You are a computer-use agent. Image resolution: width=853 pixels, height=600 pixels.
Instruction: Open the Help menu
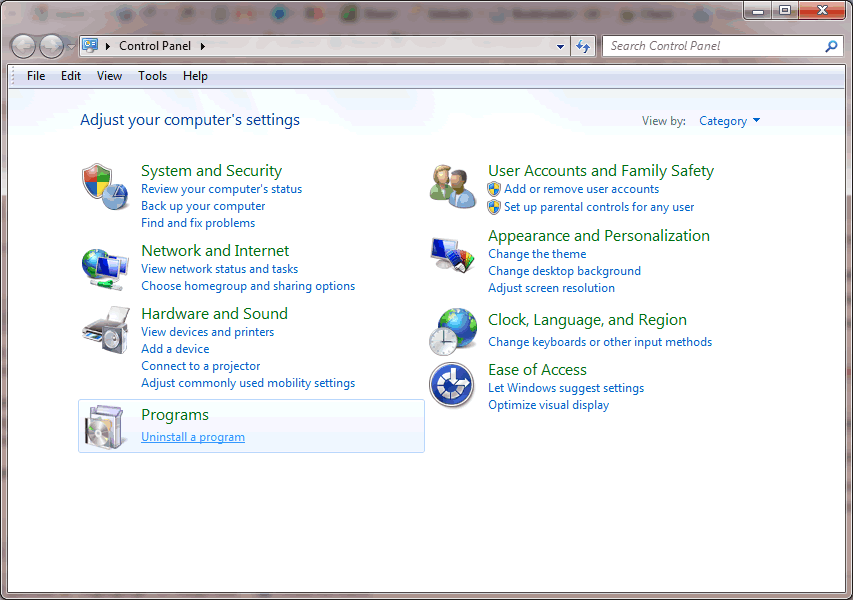pyautogui.click(x=195, y=76)
